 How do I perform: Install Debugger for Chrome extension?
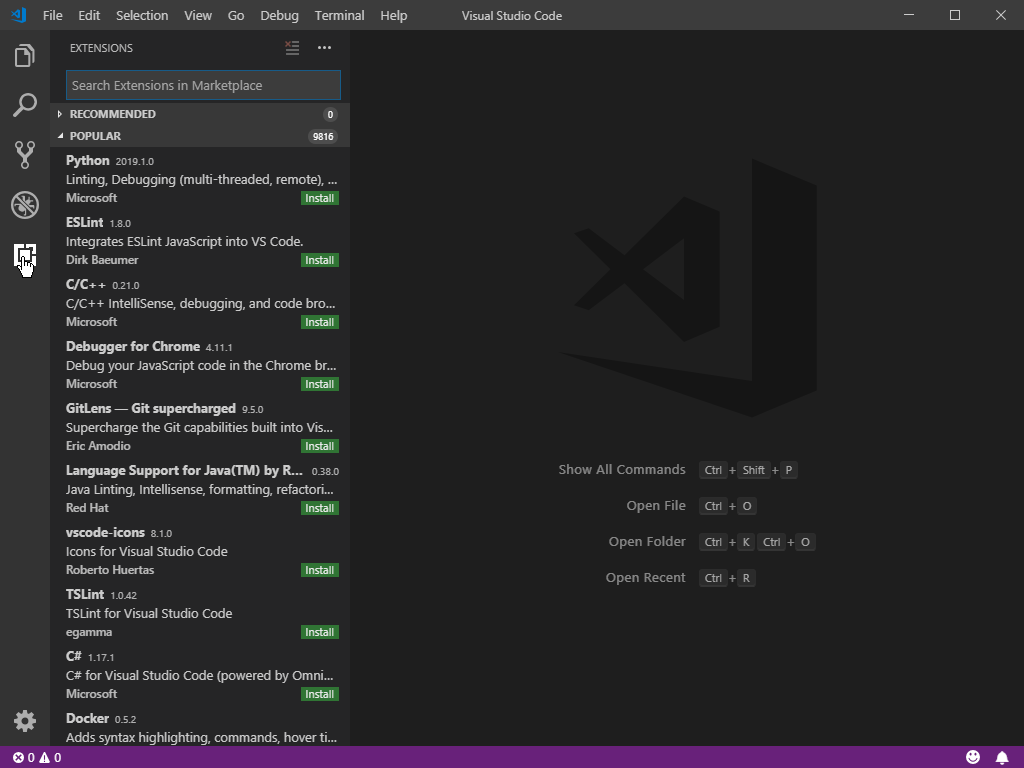[320, 384]
